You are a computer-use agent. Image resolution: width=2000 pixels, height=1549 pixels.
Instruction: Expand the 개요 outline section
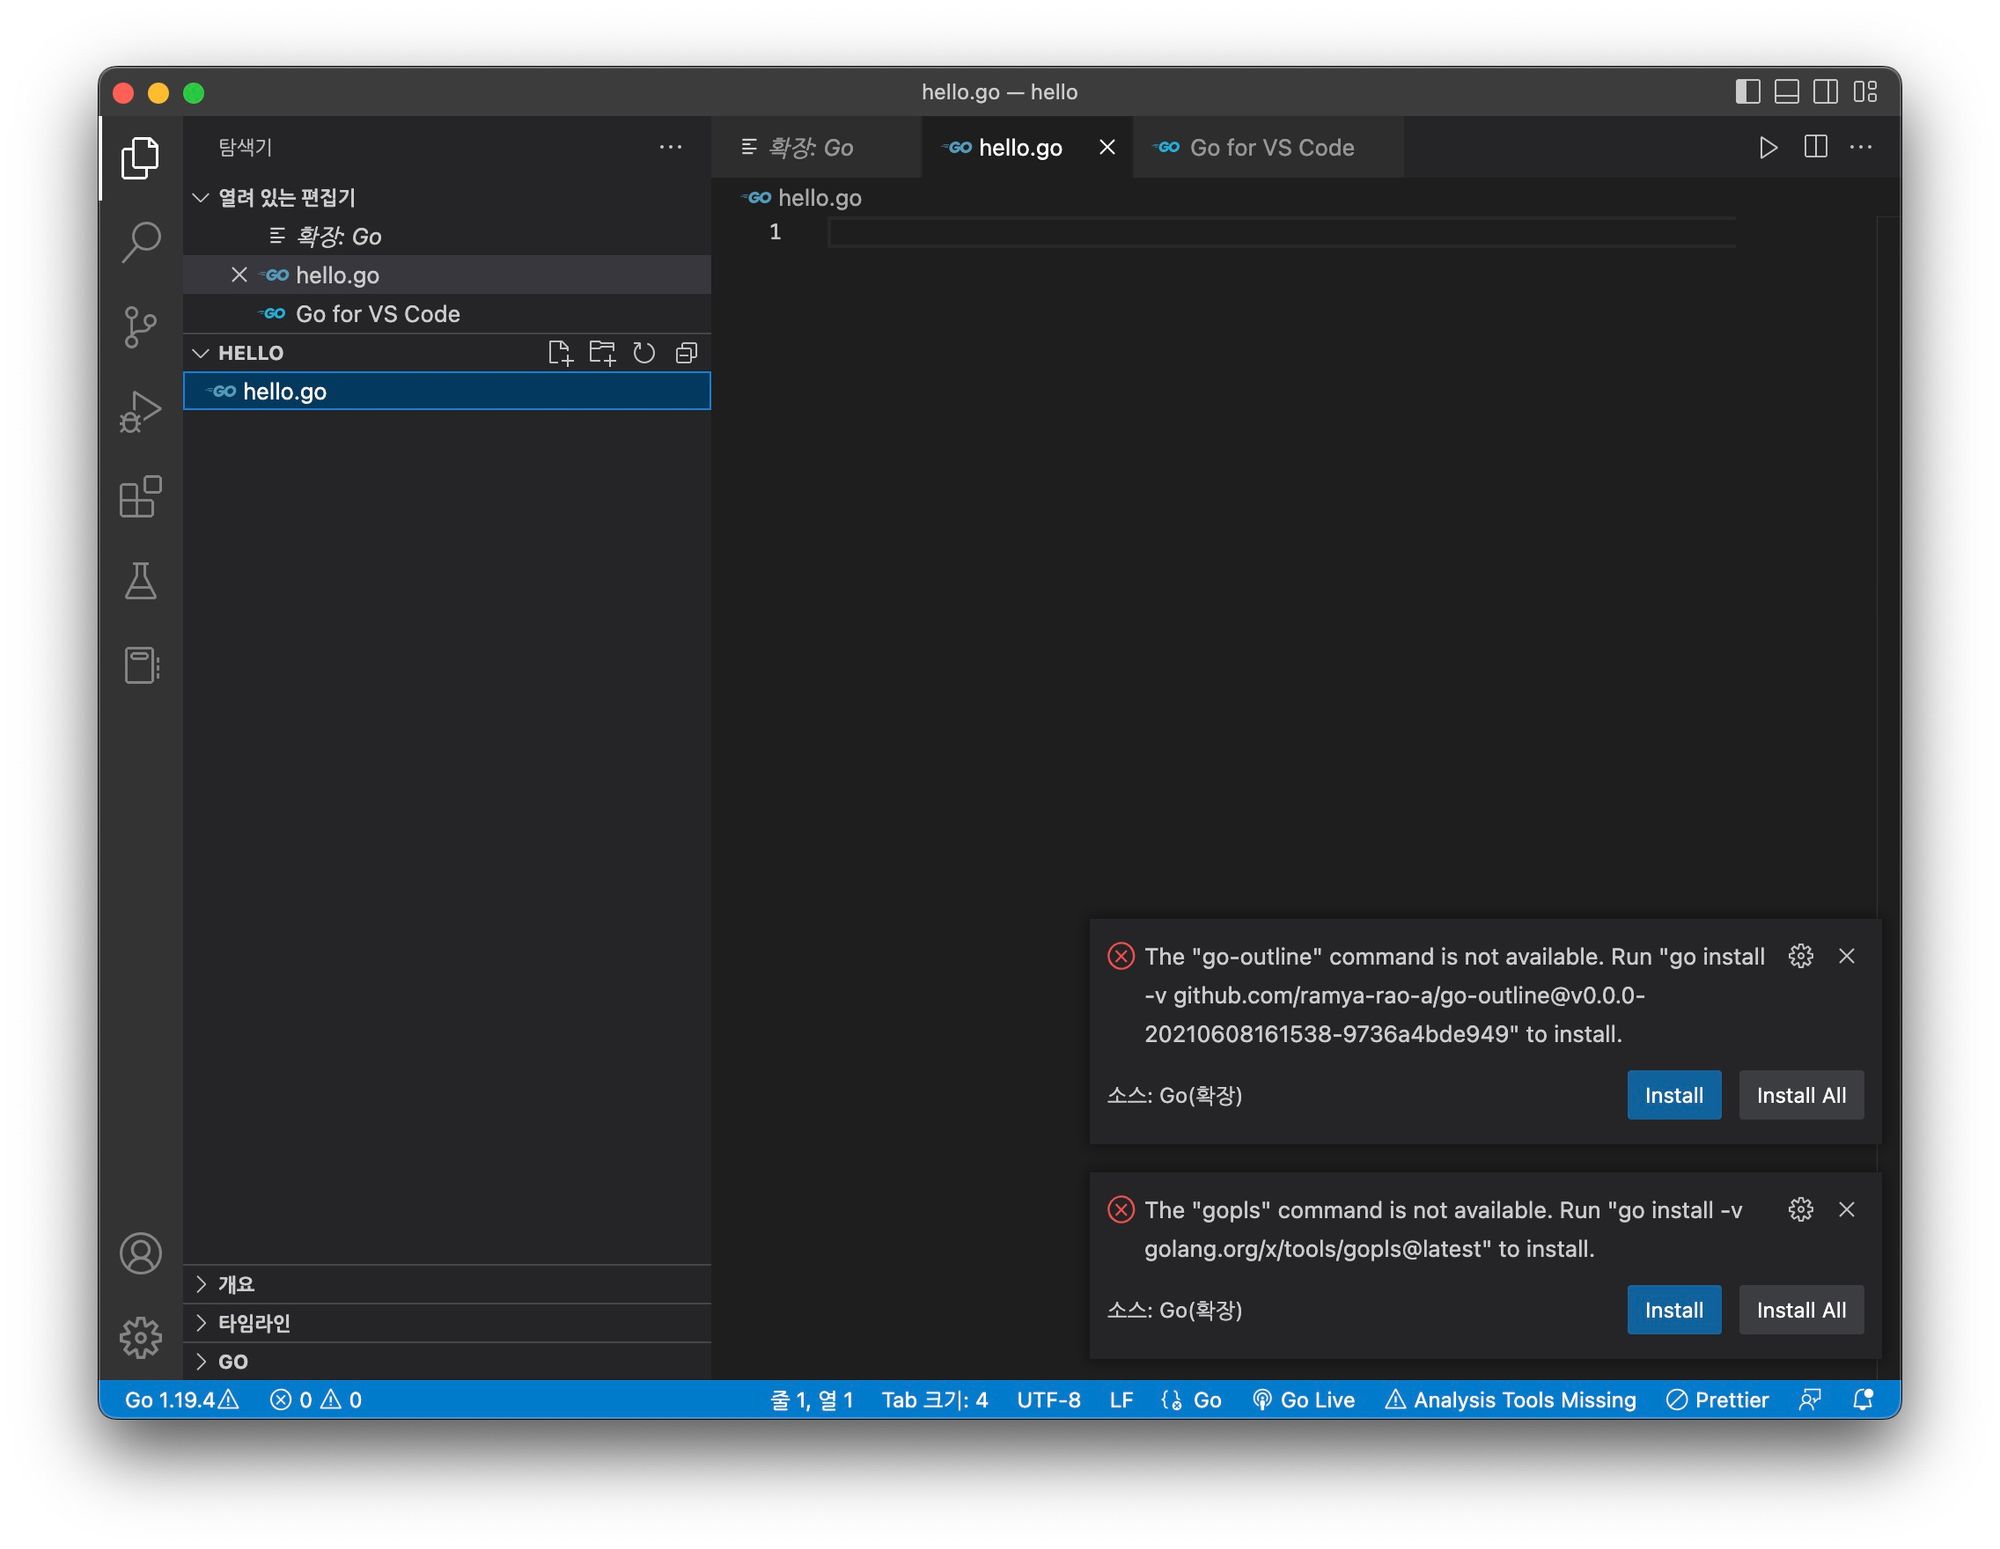point(237,1284)
